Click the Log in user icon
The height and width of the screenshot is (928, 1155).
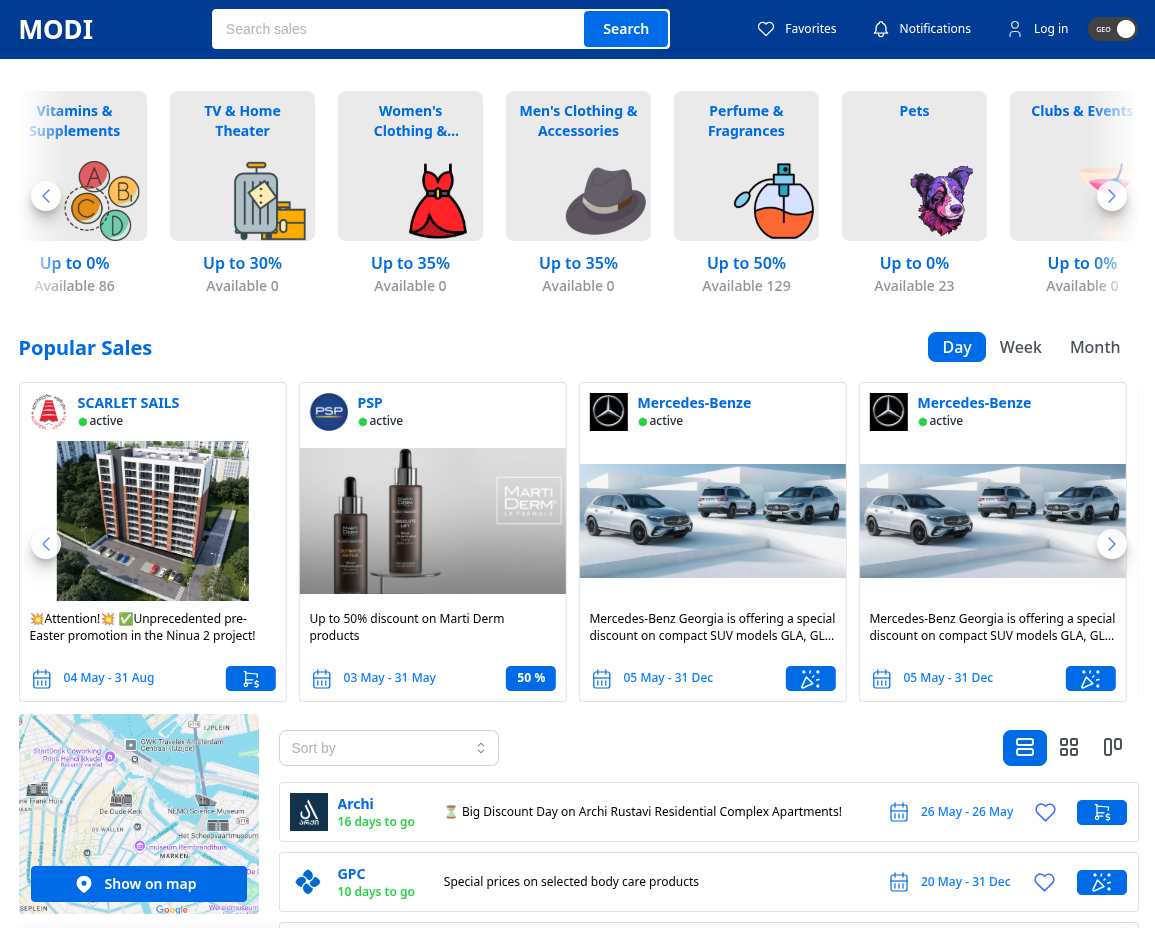click(1015, 29)
